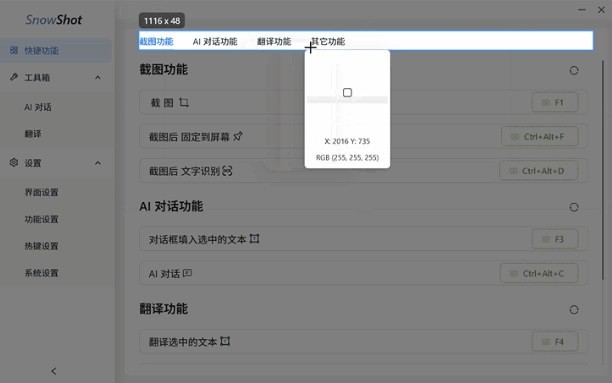Switch to the 翻译功能 tab

pos(274,41)
